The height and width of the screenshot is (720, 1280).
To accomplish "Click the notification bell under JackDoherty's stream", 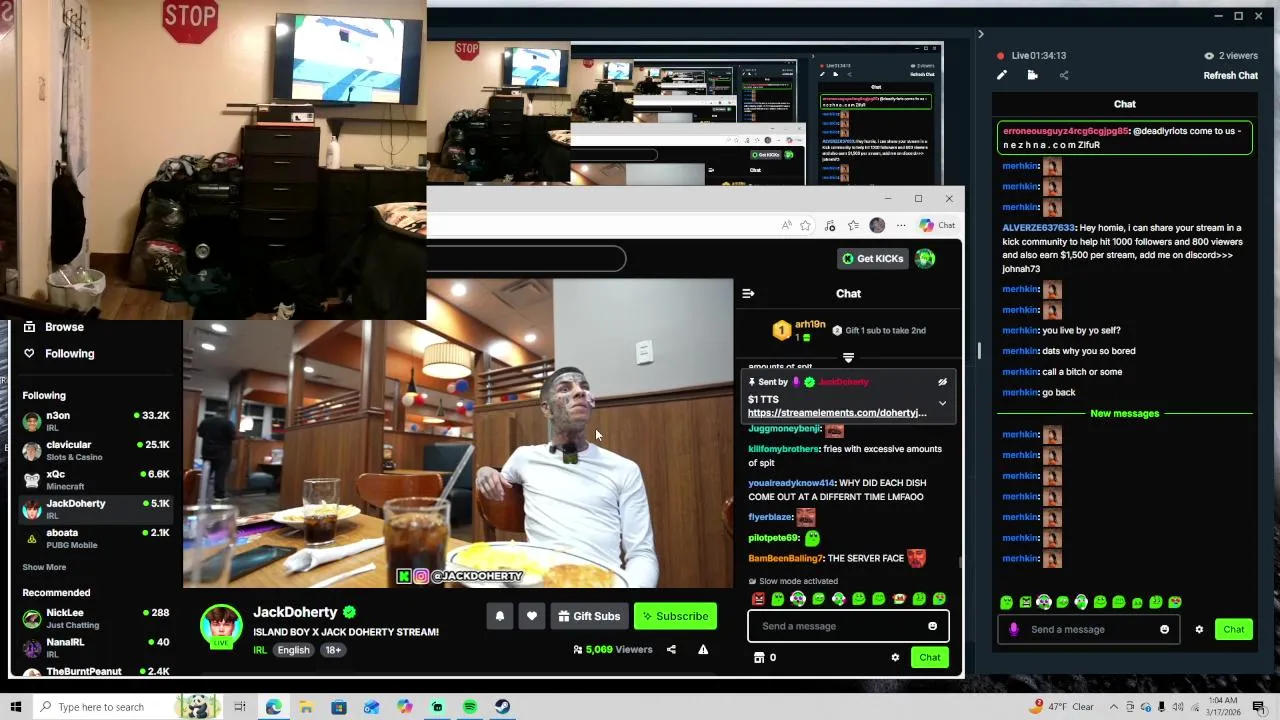I will click(x=500, y=616).
